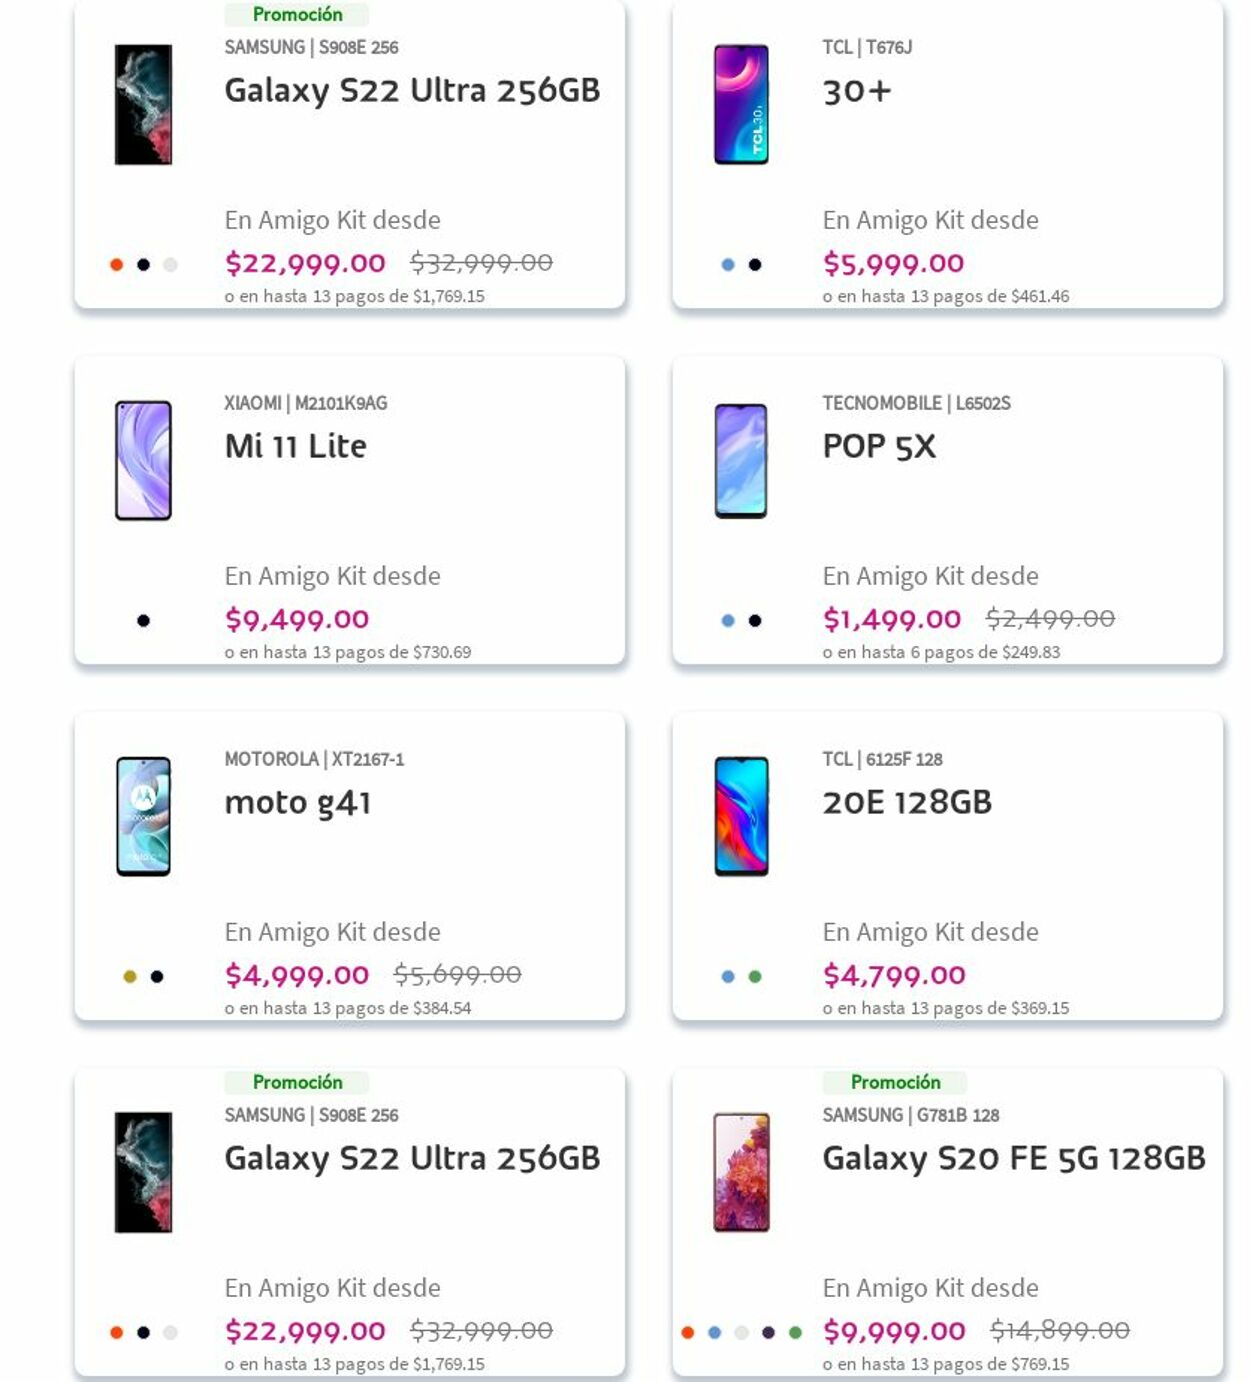Click the TCL 20E 128GB phone thumbnail
The width and height of the screenshot is (1250, 1382).
pyautogui.click(x=741, y=816)
